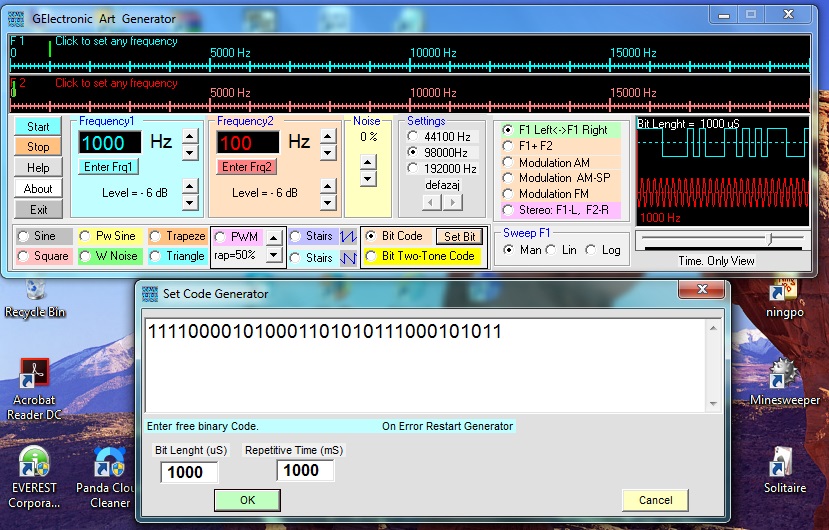Open Panda Cloud Cleaner shortcut
Viewport: 829px width, 530px height.
coord(109,478)
